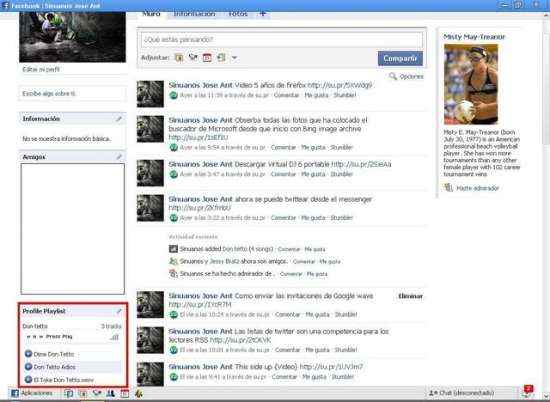Click the Eliminar link on the Google wave post
The height and width of the screenshot is (402, 550).
tap(410, 296)
